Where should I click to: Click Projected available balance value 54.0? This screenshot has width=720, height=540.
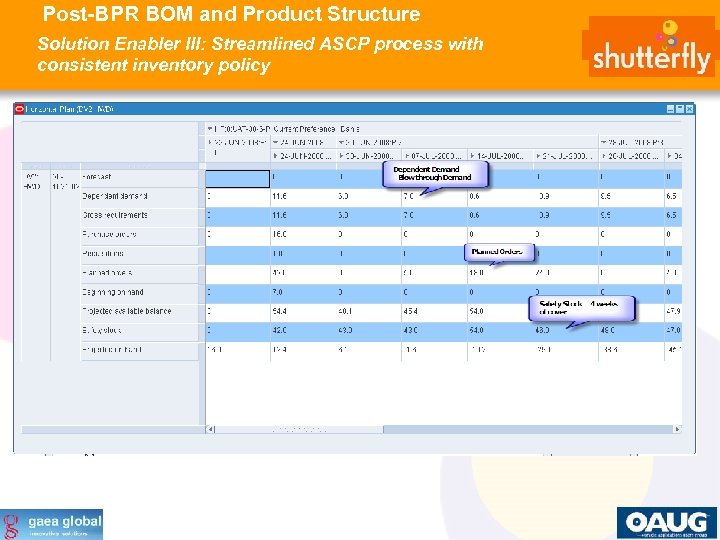click(x=476, y=311)
